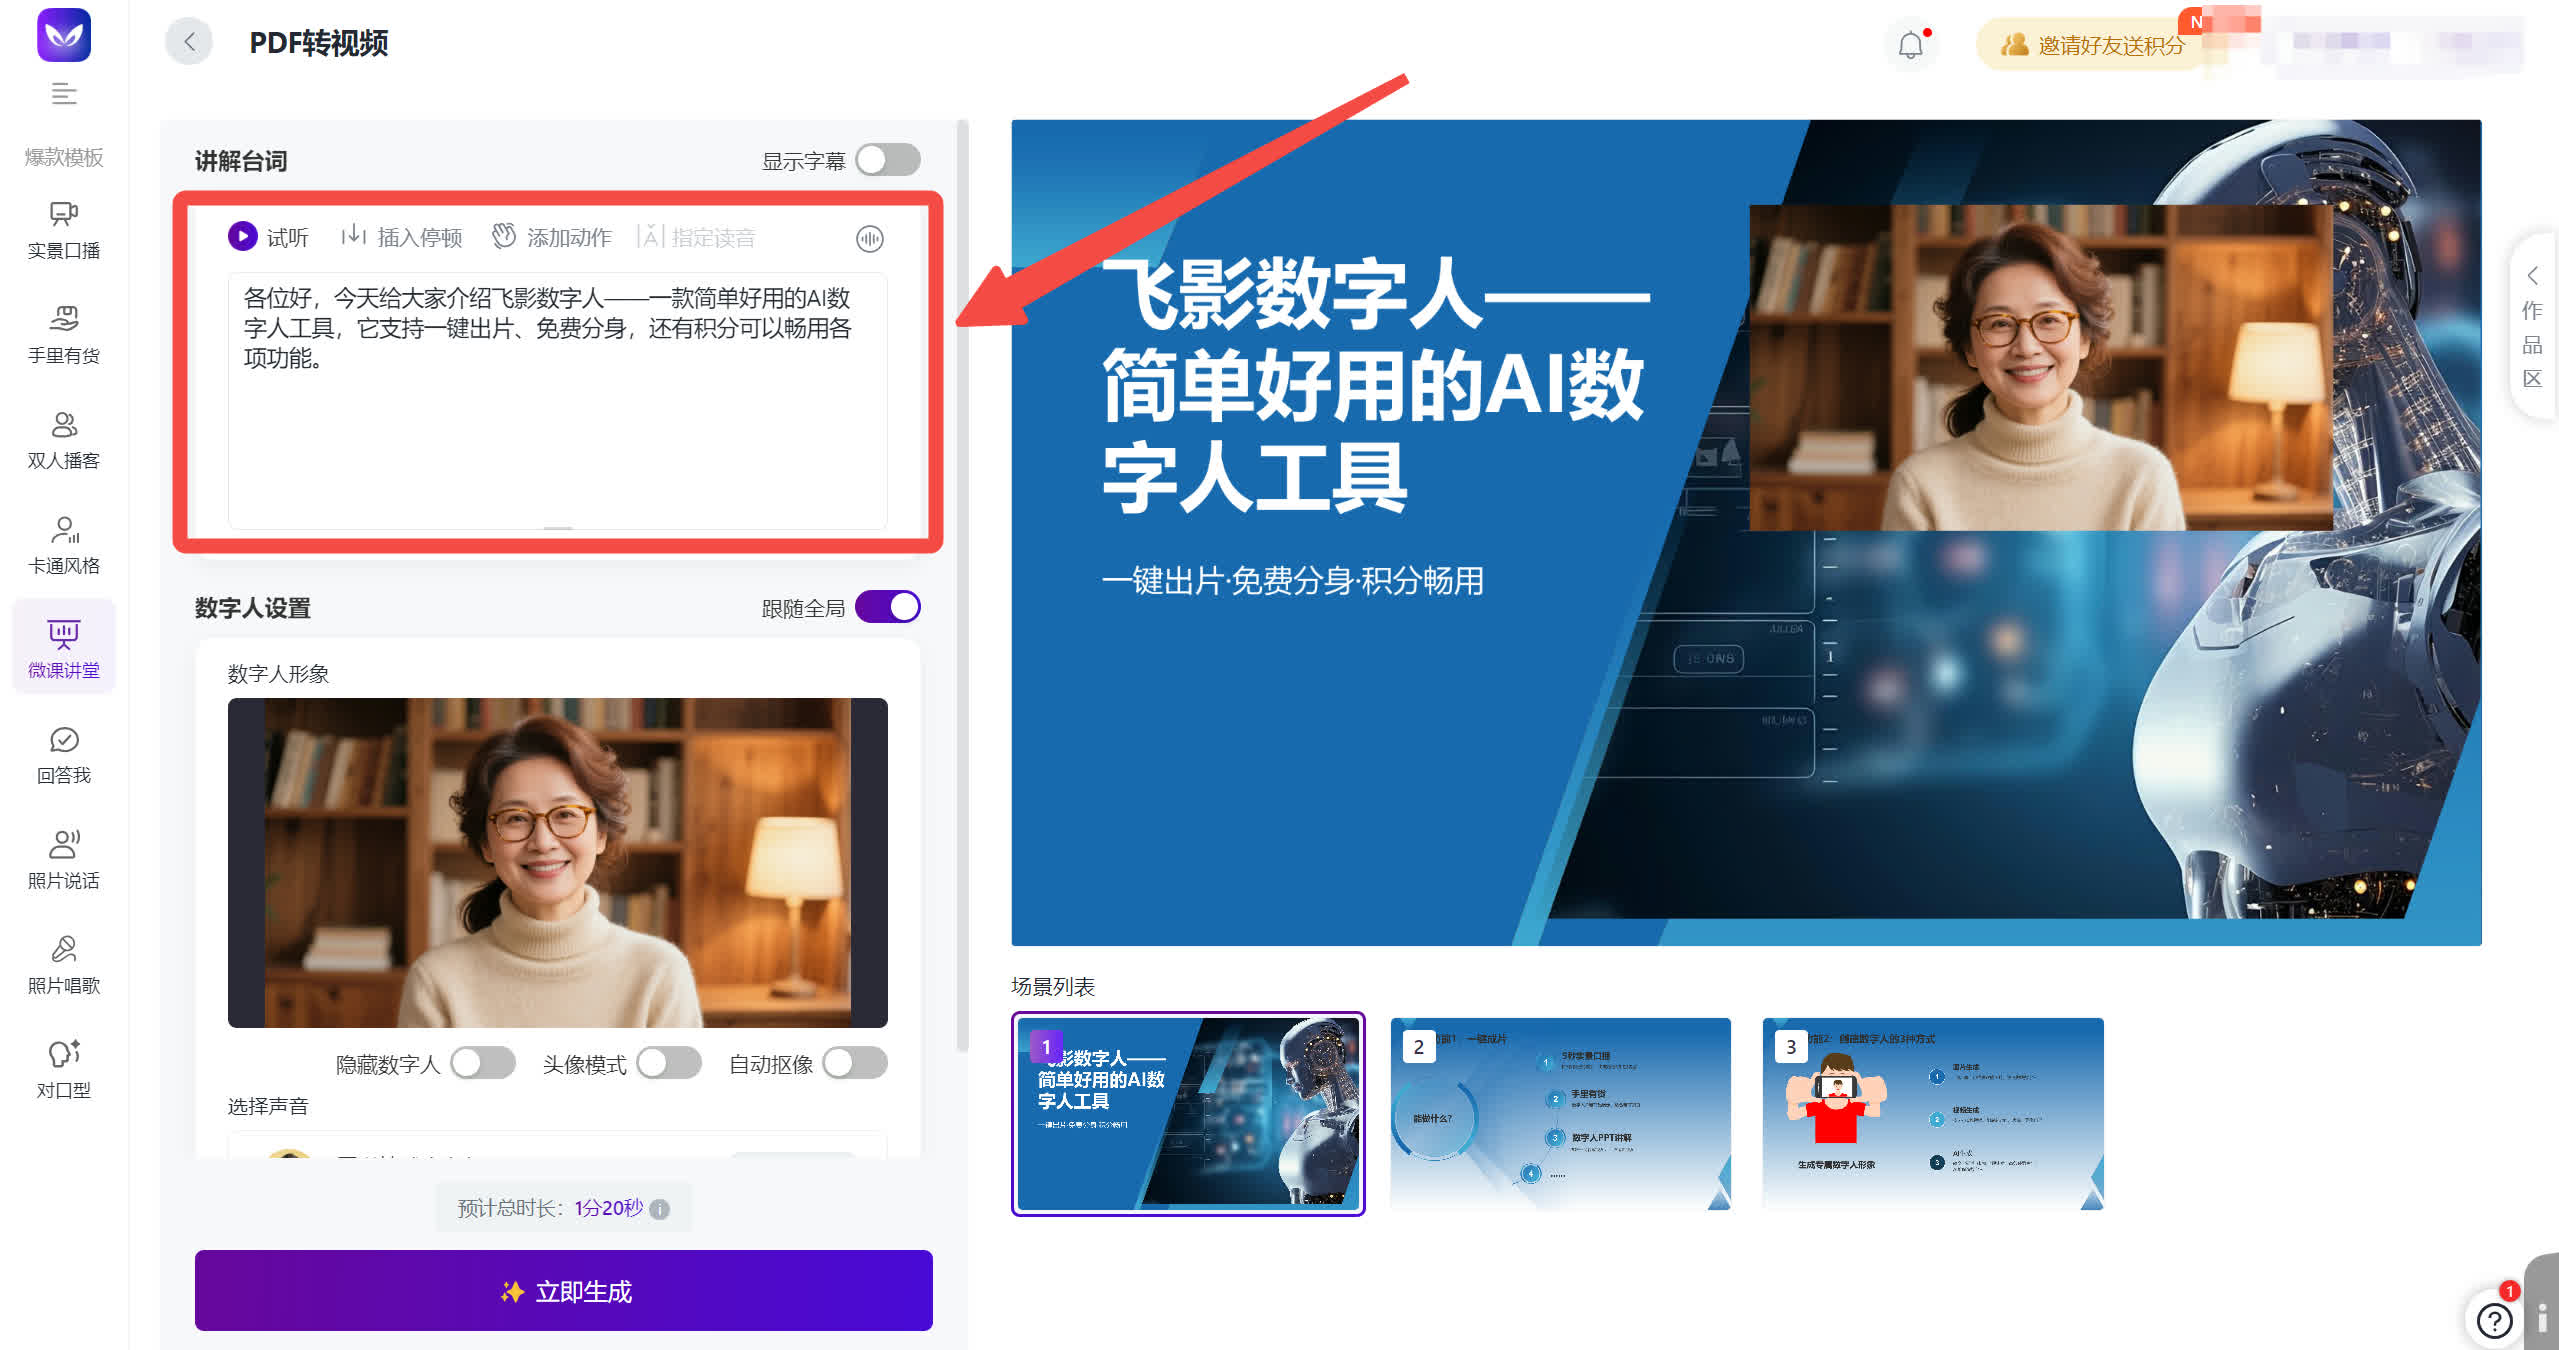Go back with the left arrow button
The height and width of the screenshot is (1350, 2559).
189,42
